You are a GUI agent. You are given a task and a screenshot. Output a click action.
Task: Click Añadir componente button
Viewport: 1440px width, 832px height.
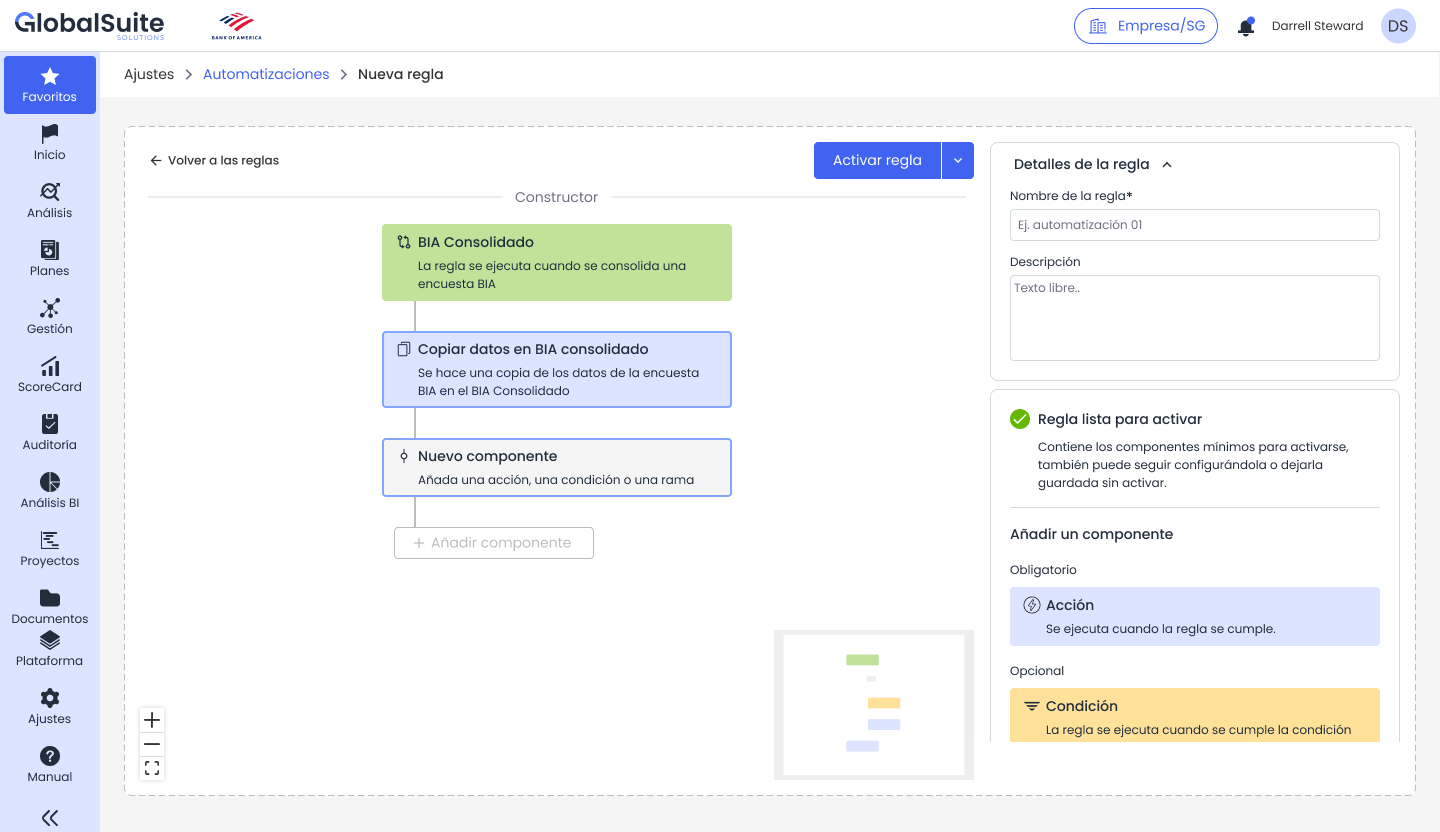pos(494,543)
